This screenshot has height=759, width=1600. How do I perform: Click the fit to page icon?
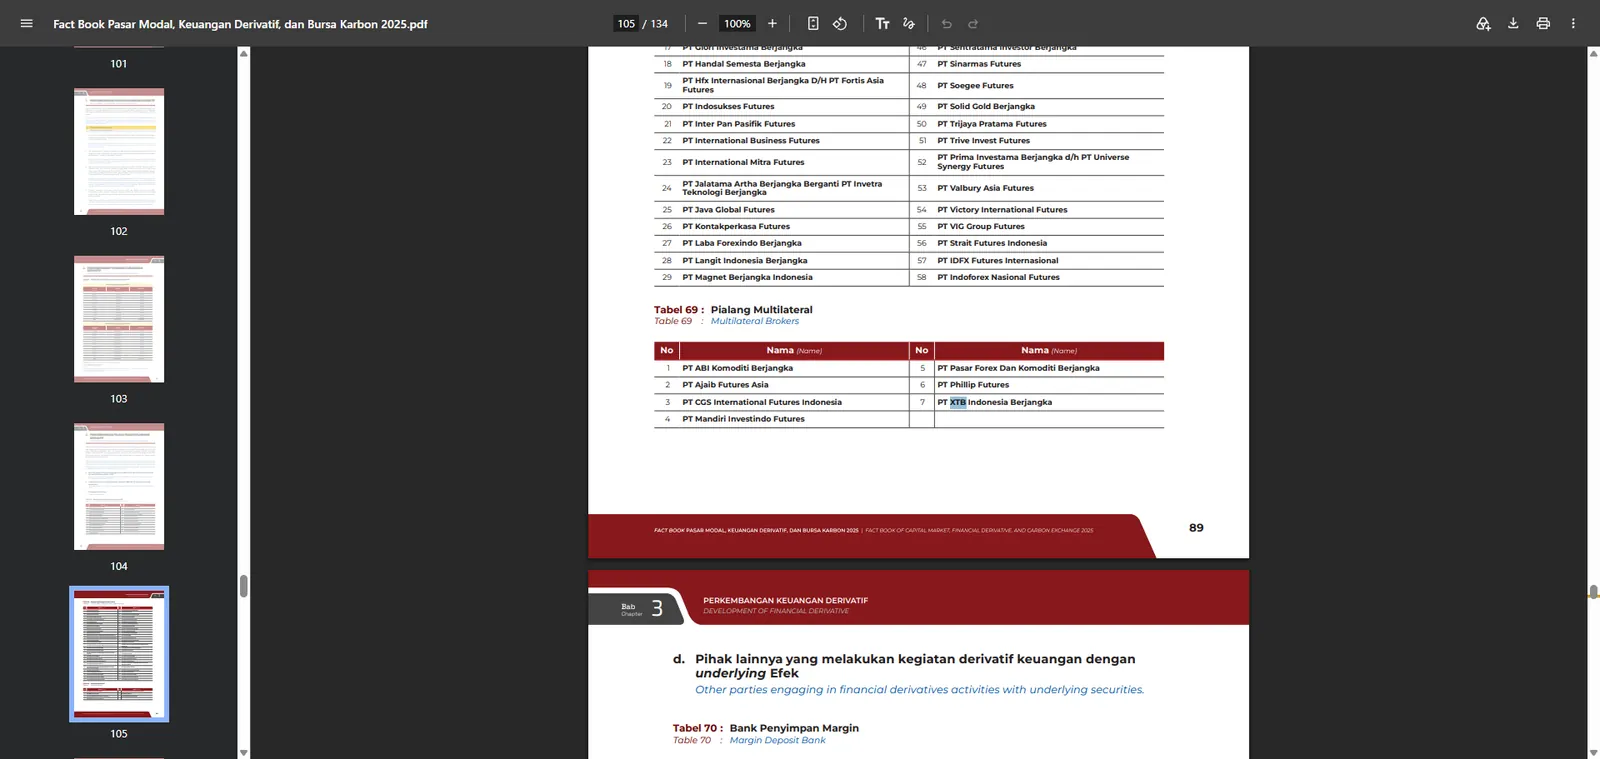(x=813, y=23)
